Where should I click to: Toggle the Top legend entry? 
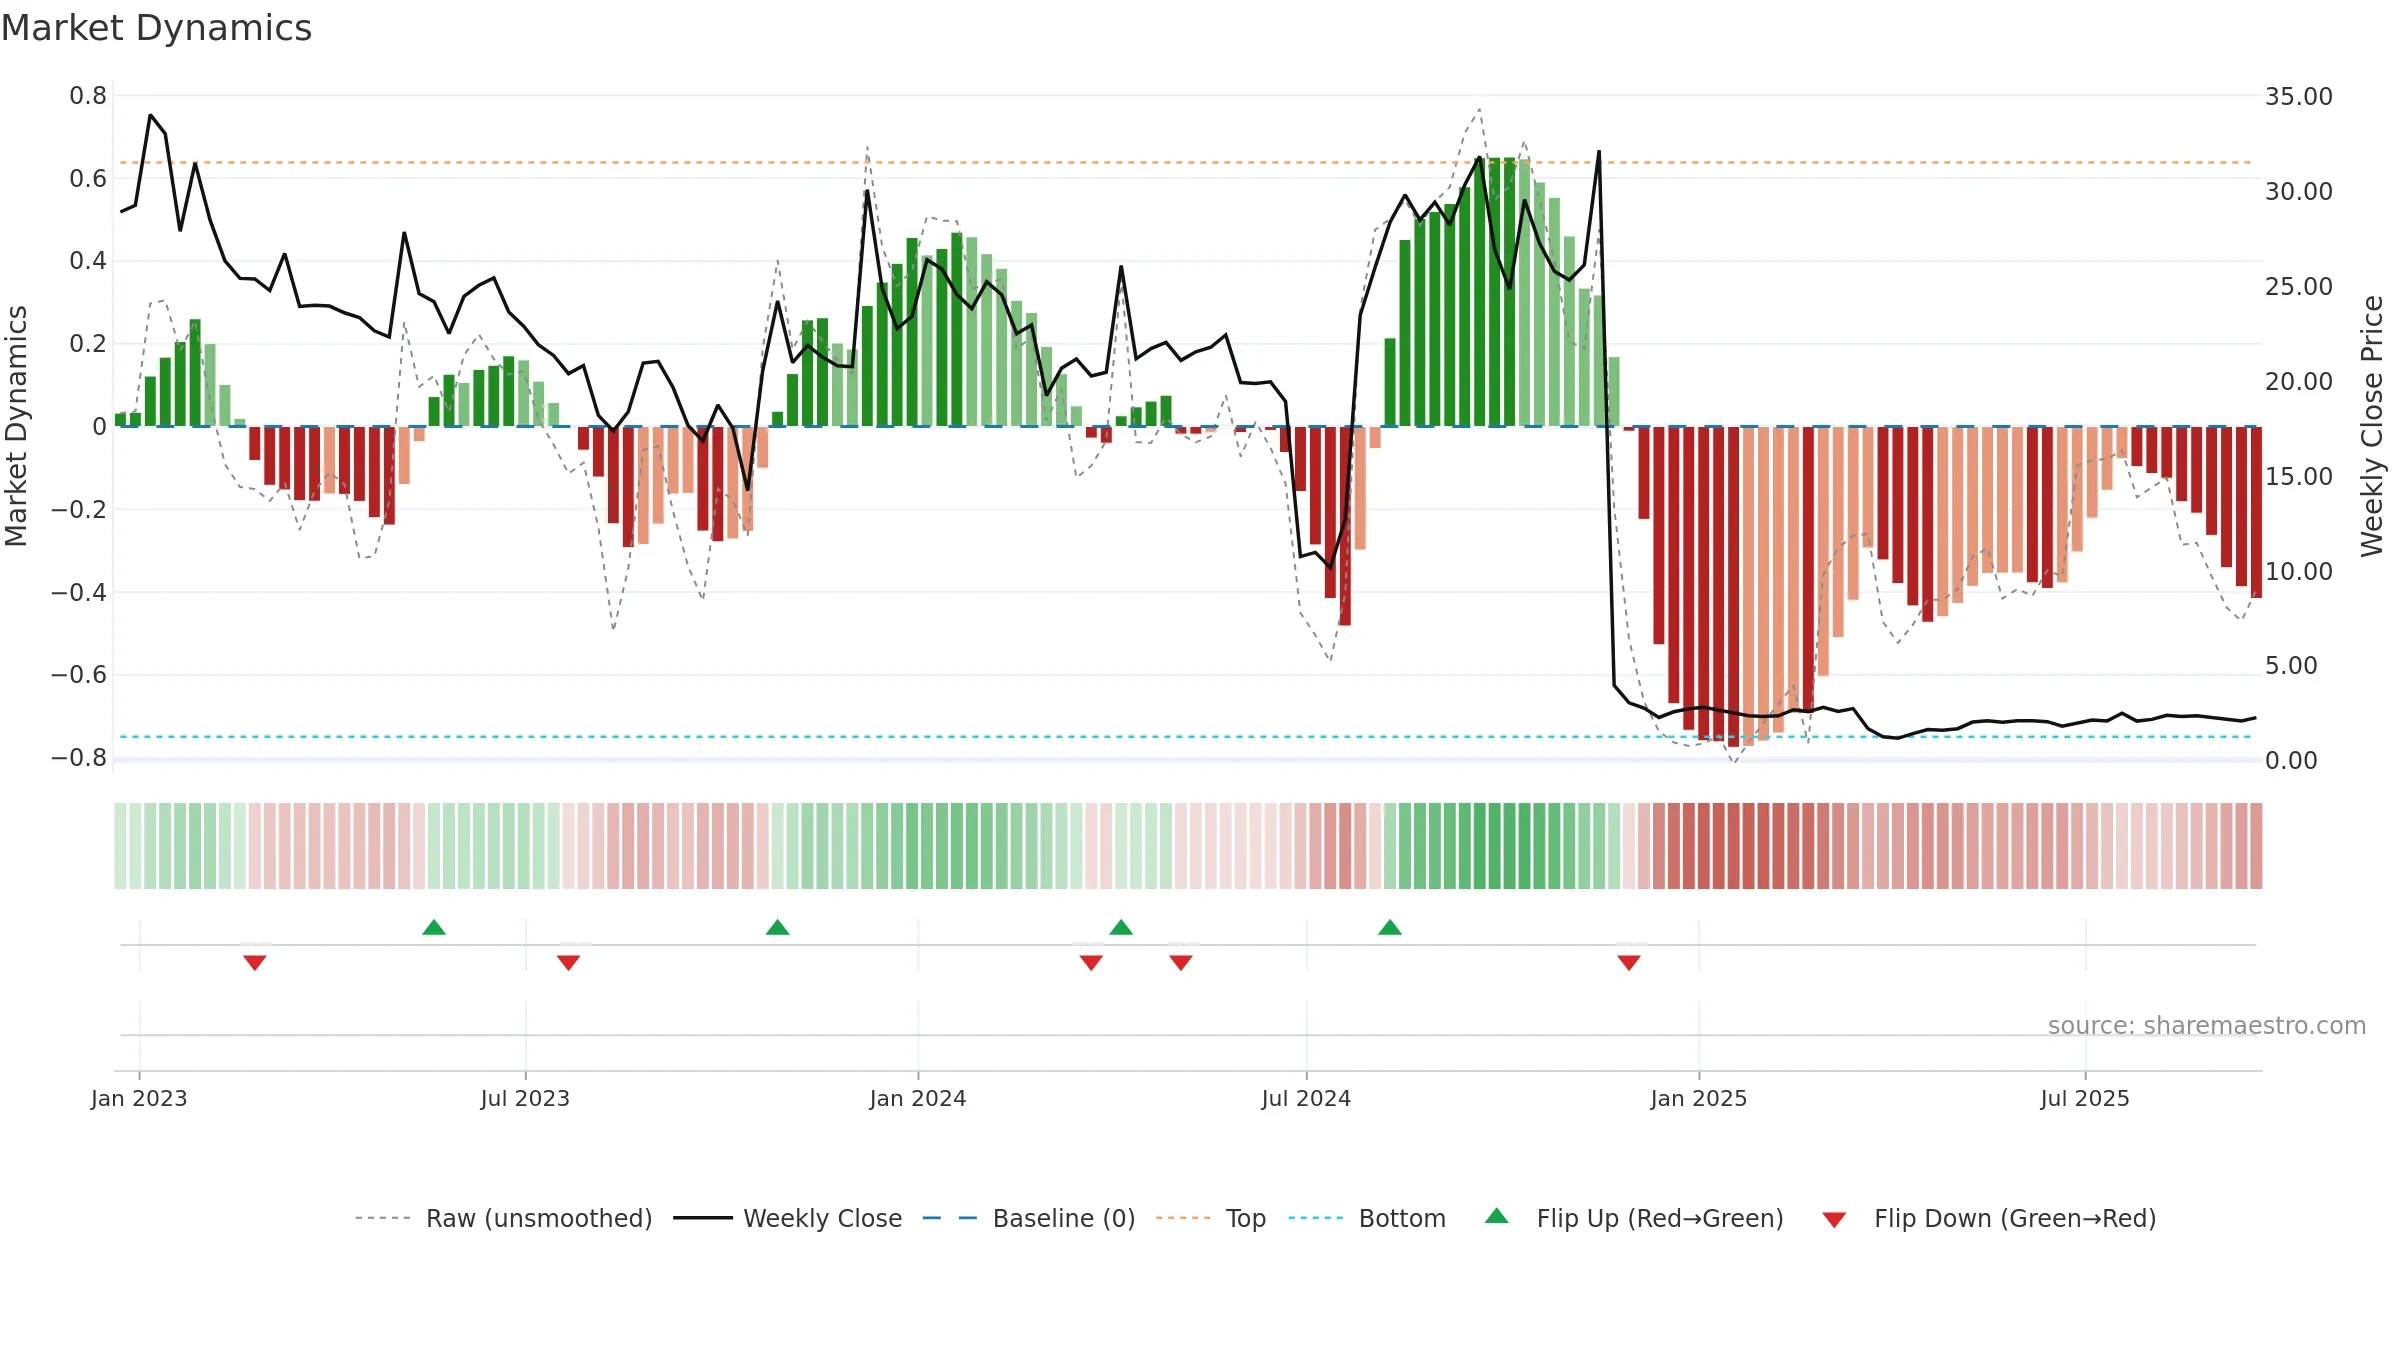(x=1211, y=1218)
